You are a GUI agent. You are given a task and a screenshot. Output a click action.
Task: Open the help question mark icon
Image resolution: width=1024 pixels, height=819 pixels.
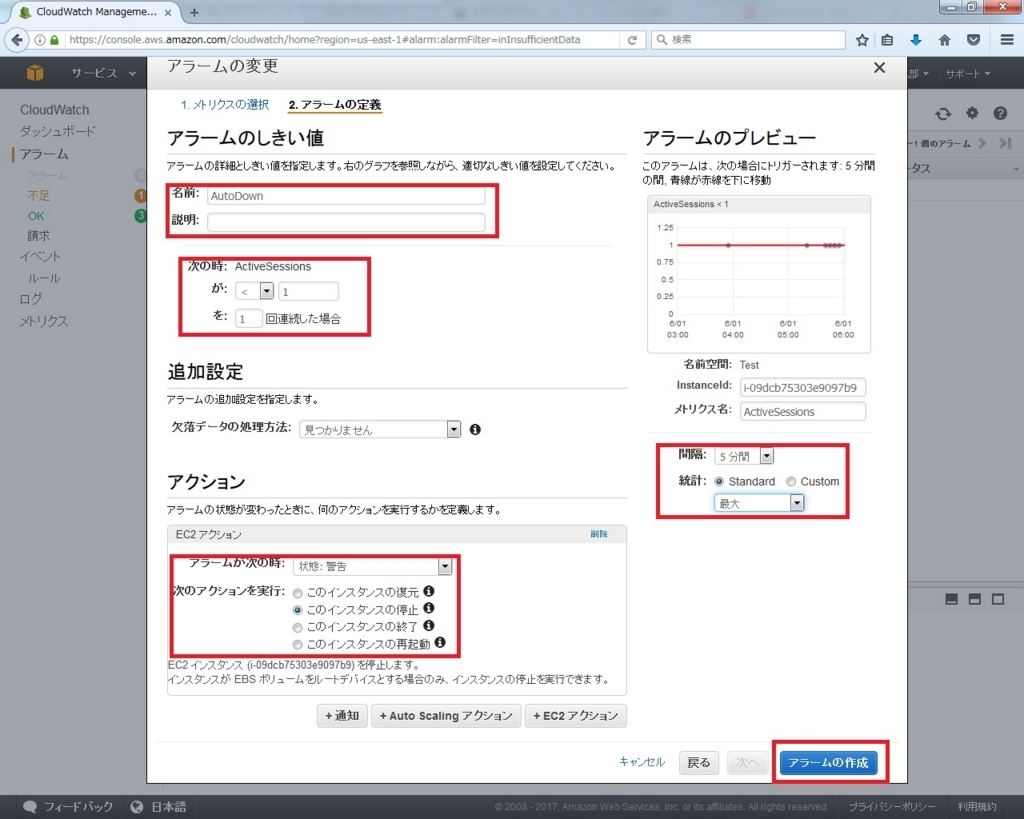[1000, 113]
